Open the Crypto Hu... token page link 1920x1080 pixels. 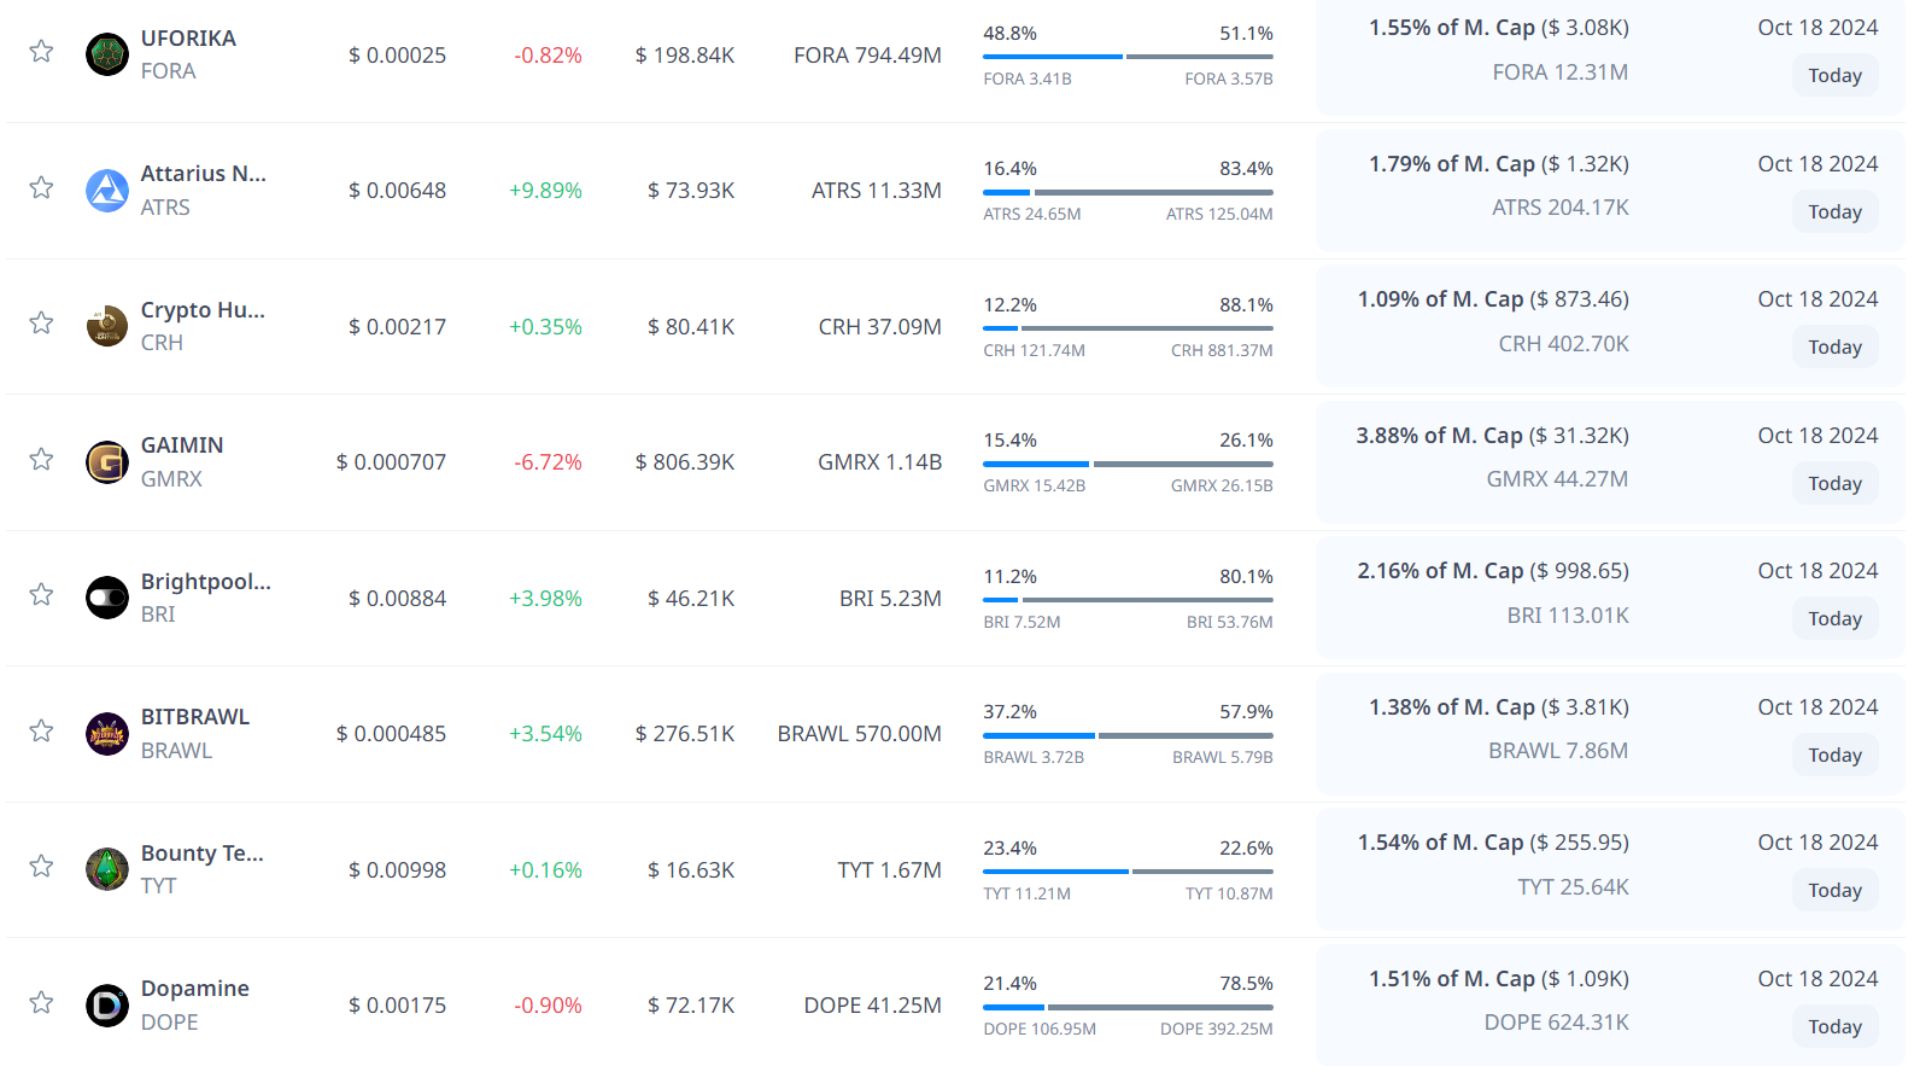[x=202, y=309]
